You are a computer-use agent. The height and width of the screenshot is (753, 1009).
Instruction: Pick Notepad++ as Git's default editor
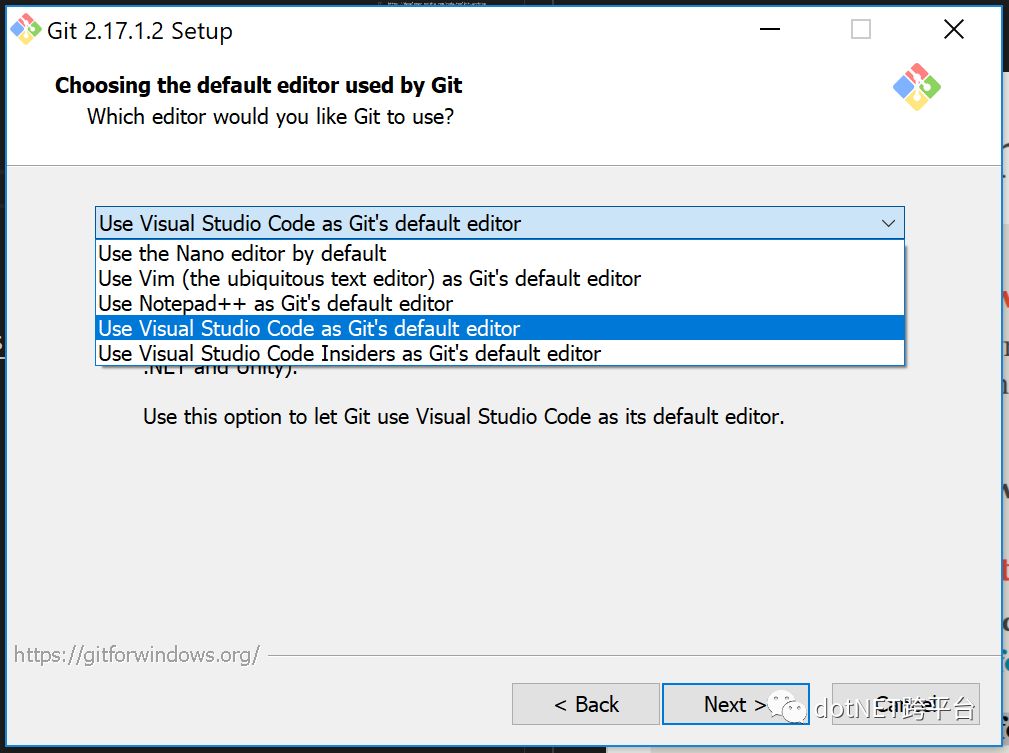(499, 303)
